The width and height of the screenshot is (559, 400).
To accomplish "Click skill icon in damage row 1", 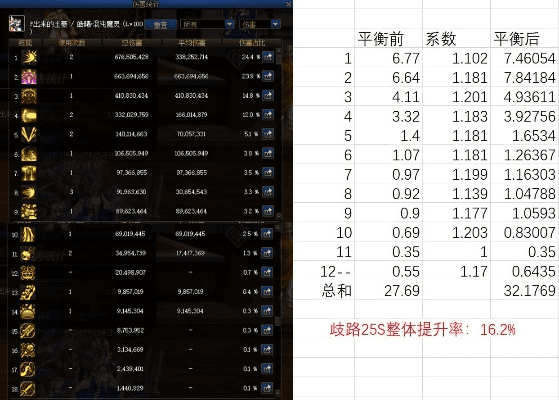I will click(29, 57).
